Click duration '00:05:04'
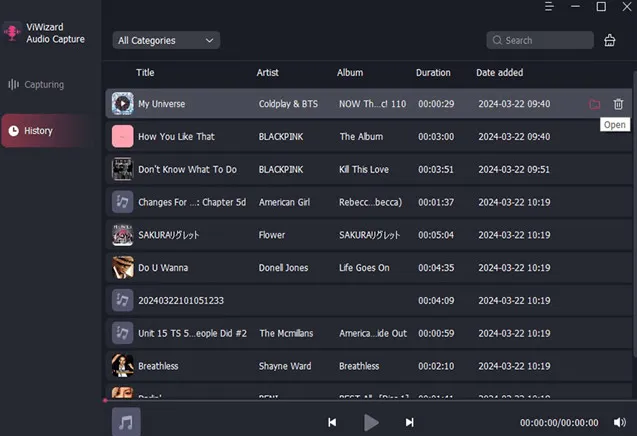Image resolution: width=637 pixels, height=436 pixels. [x=436, y=235]
